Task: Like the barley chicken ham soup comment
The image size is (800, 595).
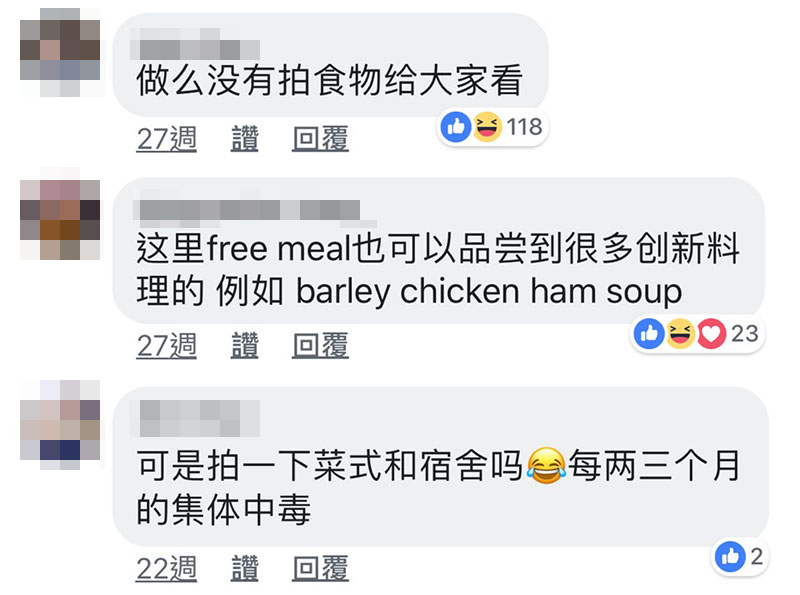Action: (244, 345)
